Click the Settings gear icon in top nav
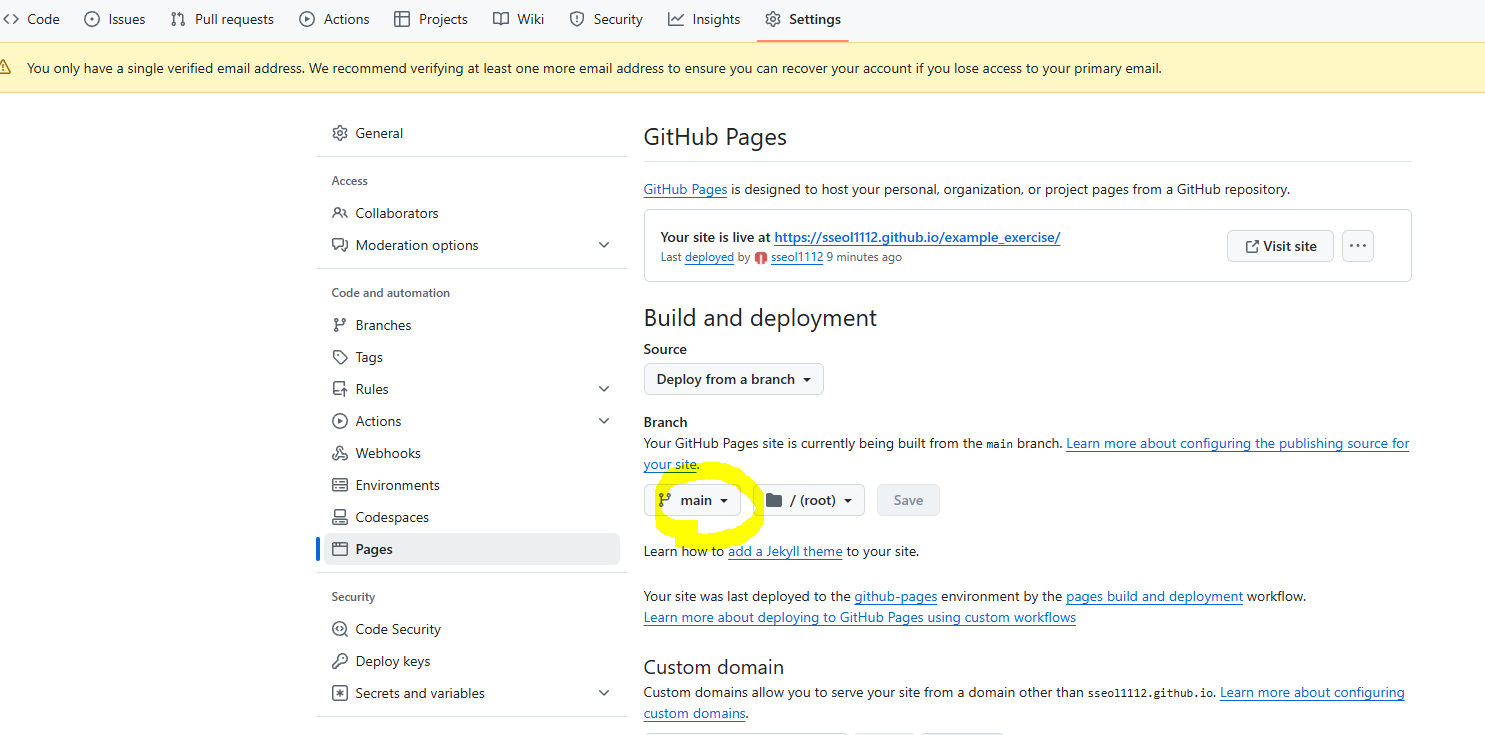Image resolution: width=1485 pixels, height=735 pixels. [x=773, y=19]
